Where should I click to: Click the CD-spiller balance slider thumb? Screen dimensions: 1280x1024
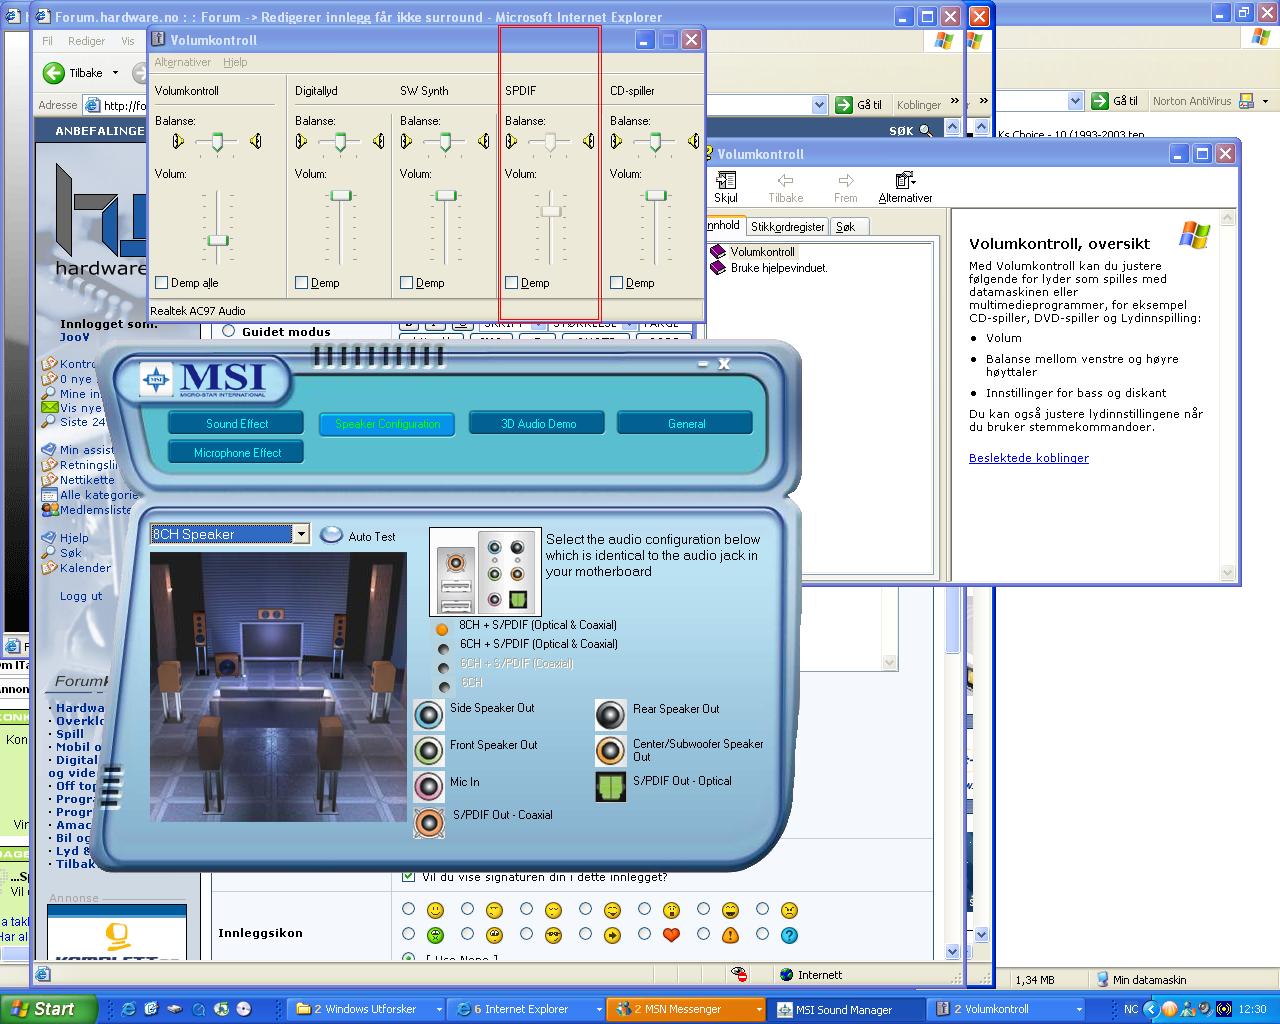pos(655,143)
